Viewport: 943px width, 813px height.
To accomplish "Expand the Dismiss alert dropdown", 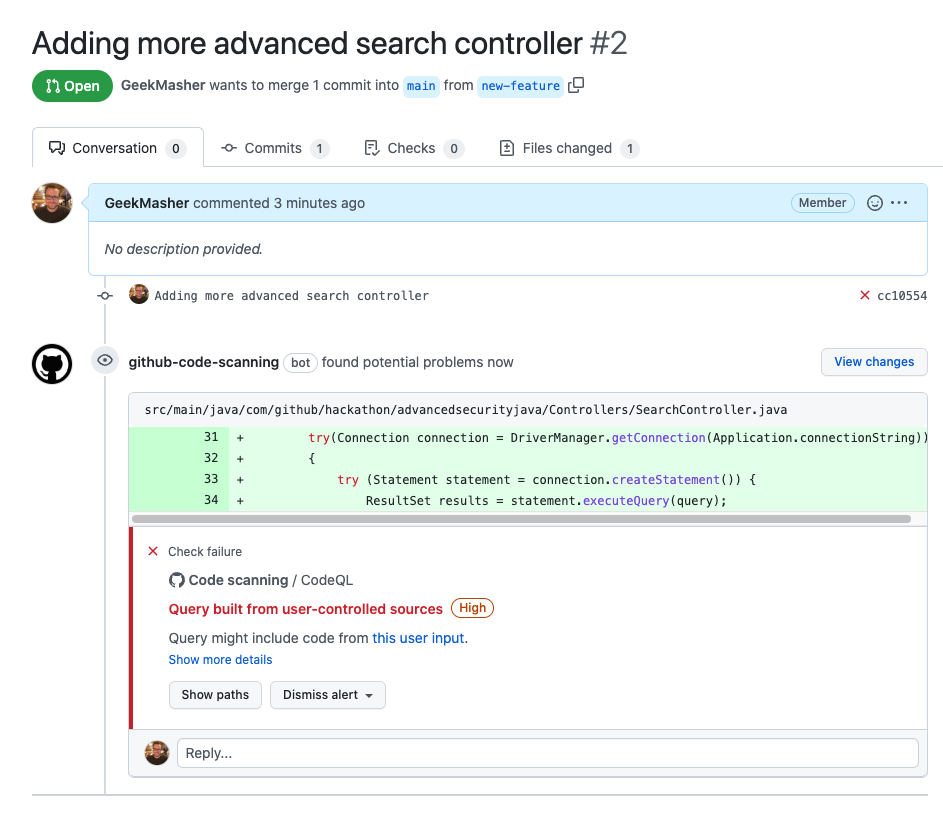I will (328, 695).
